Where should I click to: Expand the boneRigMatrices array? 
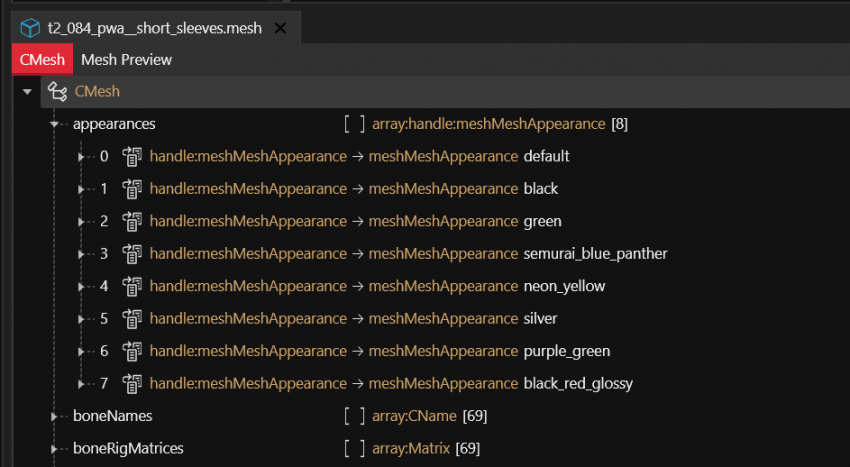tap(55, 448)
